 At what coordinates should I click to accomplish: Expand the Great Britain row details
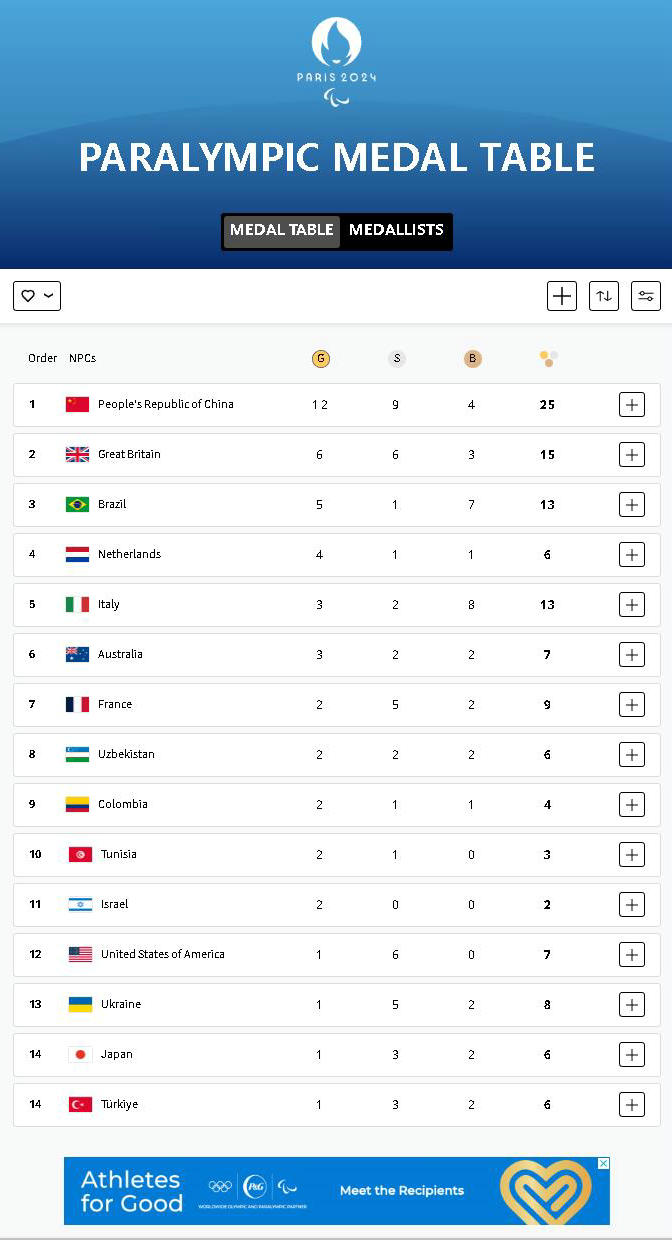(632, 455)
